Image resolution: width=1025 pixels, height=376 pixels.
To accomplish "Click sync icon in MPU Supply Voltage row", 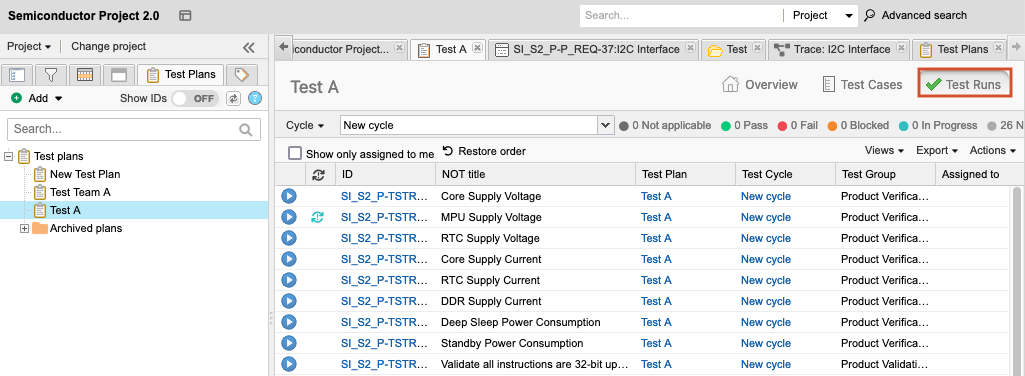I will click(317, 217).
